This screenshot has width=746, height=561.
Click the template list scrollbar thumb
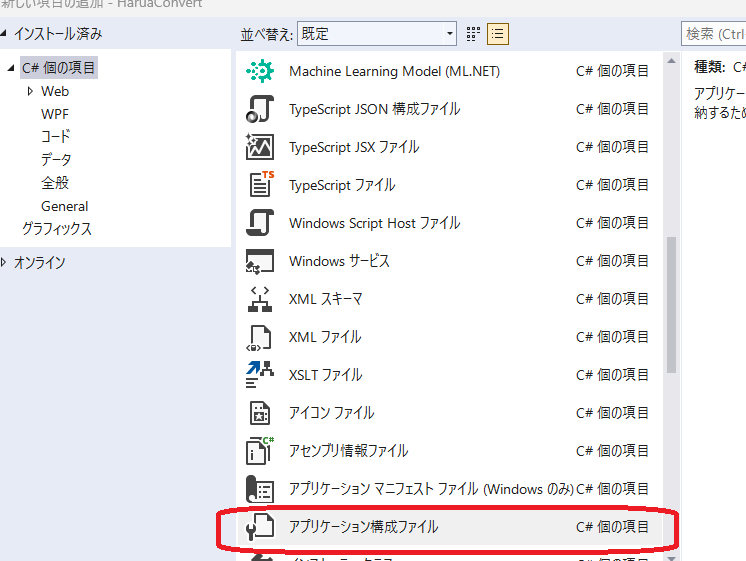coord(671,305)
